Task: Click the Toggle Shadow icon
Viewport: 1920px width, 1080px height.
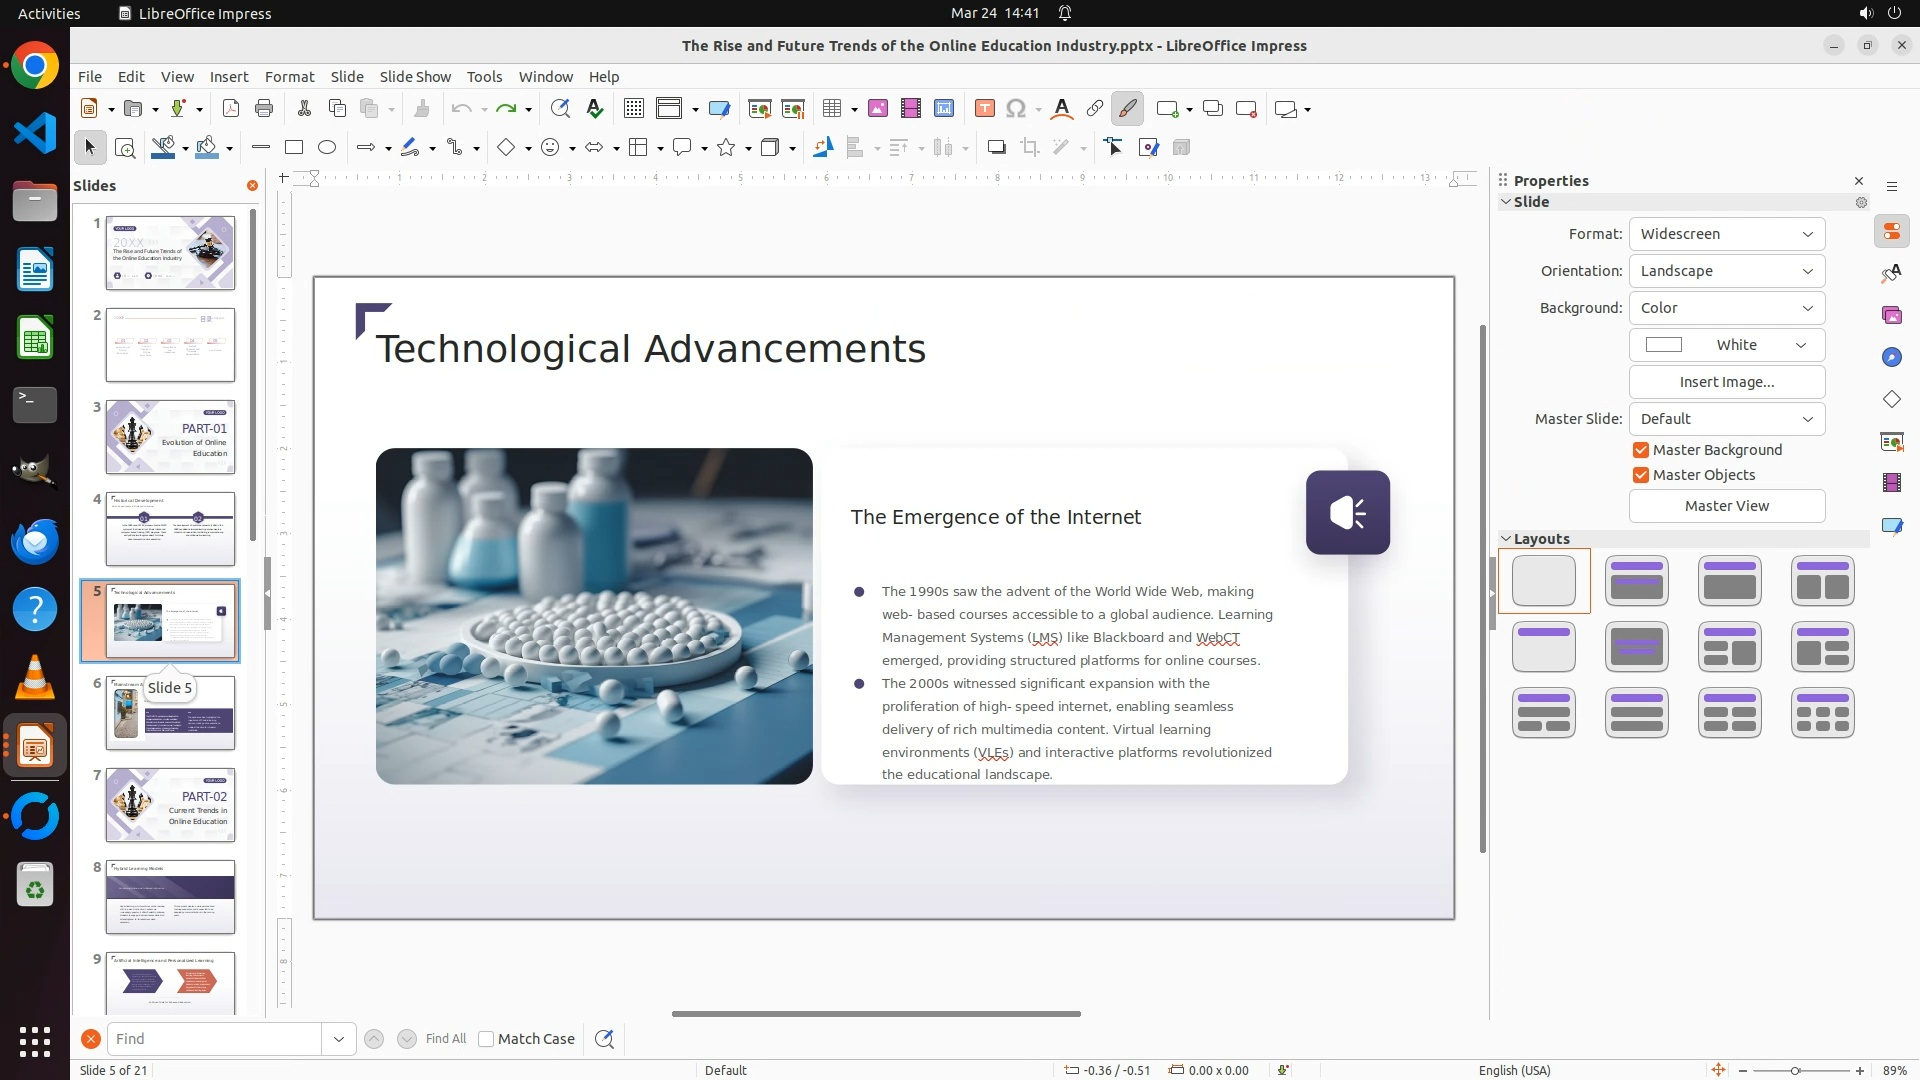Action: point(996,148)
